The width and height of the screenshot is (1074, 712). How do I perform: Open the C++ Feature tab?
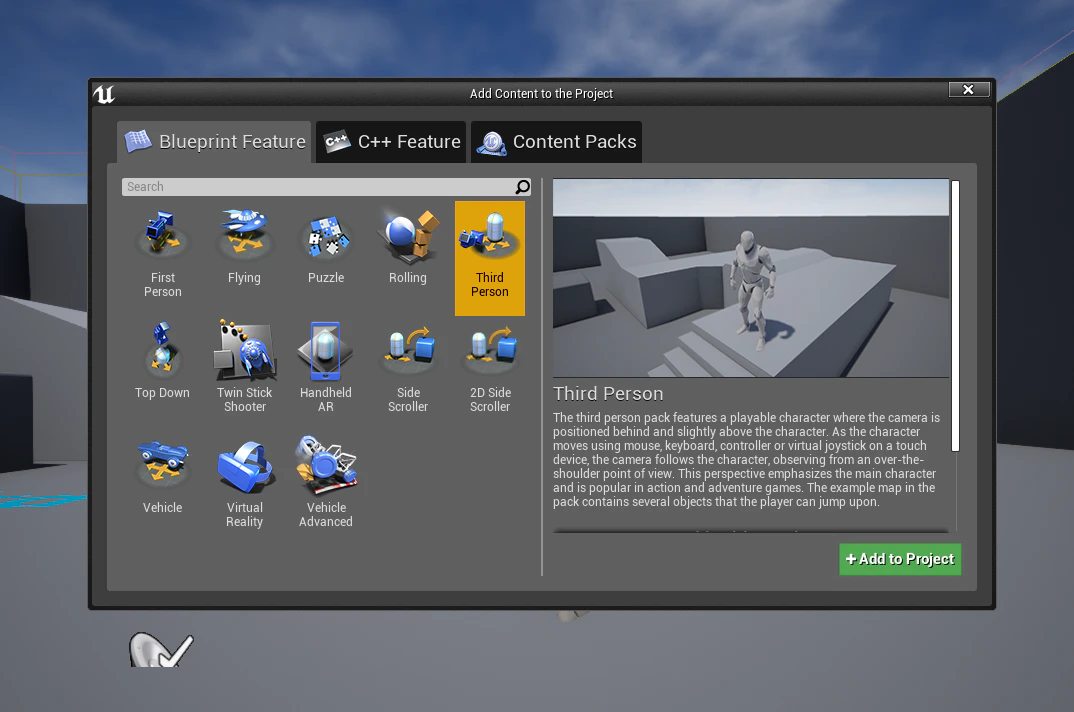point(391,142)
